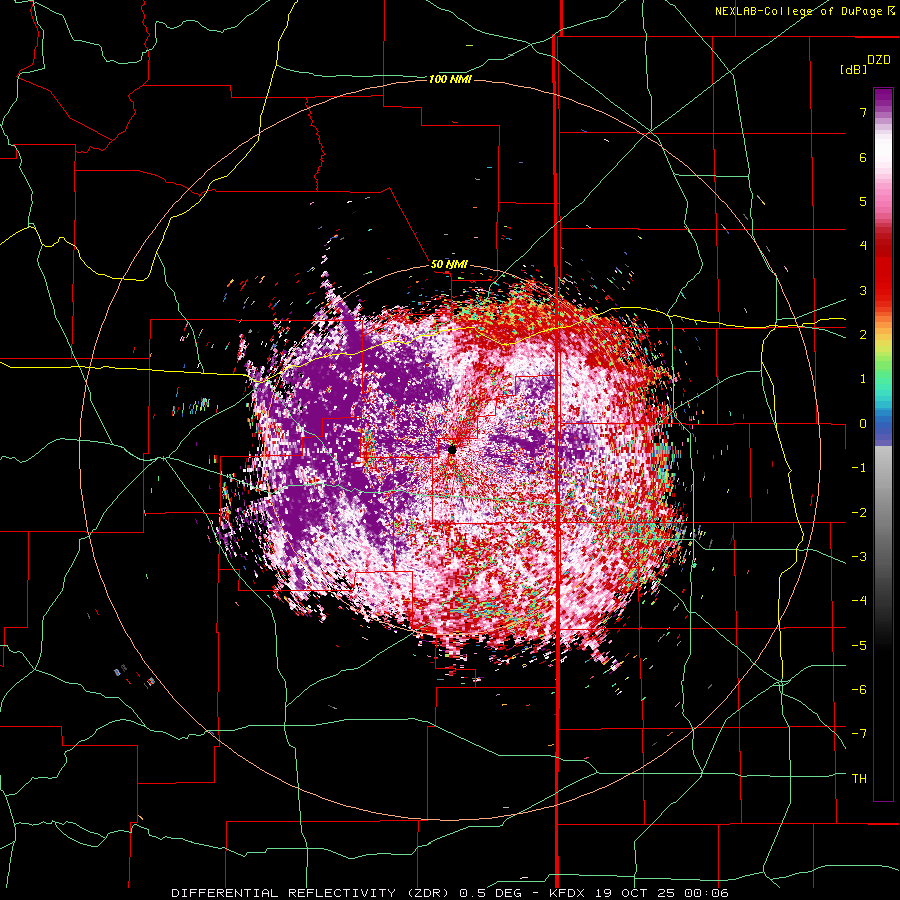This screenshot has width=900, height=900.
Task: Click the 7 value on the color scale
Action: tap(863, 112)
